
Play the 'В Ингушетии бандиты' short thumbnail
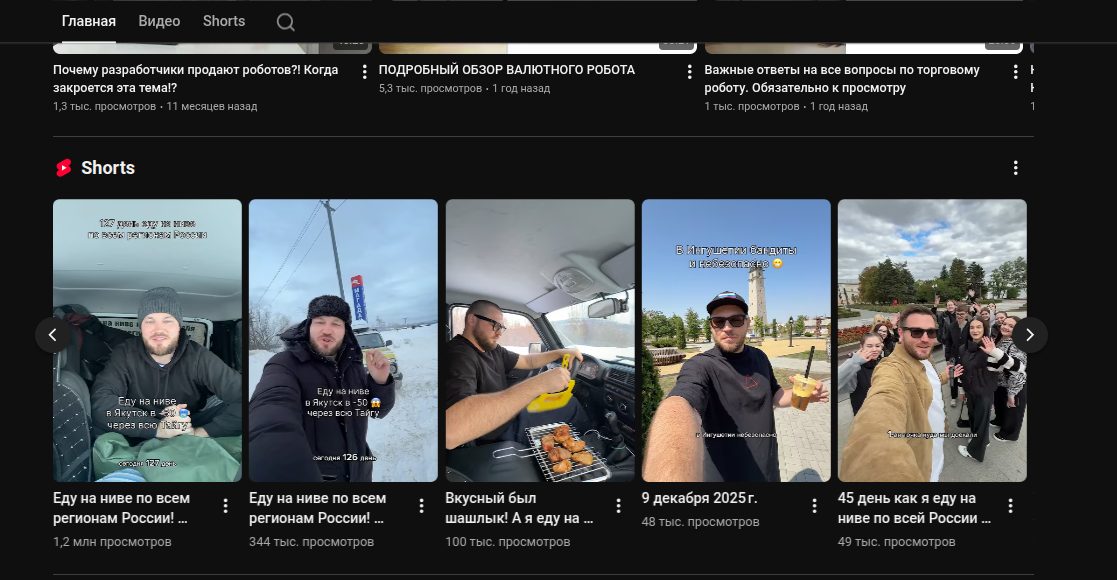click(x=736, y=341)
